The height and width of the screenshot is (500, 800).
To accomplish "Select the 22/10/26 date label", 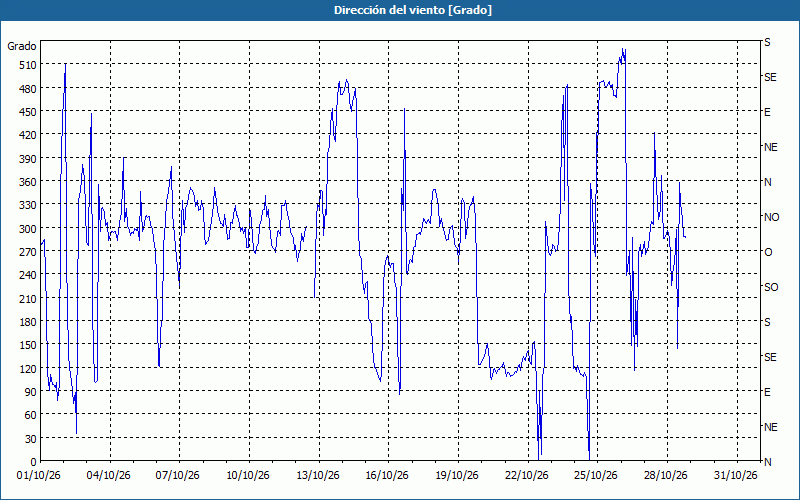I will [527, 476].
